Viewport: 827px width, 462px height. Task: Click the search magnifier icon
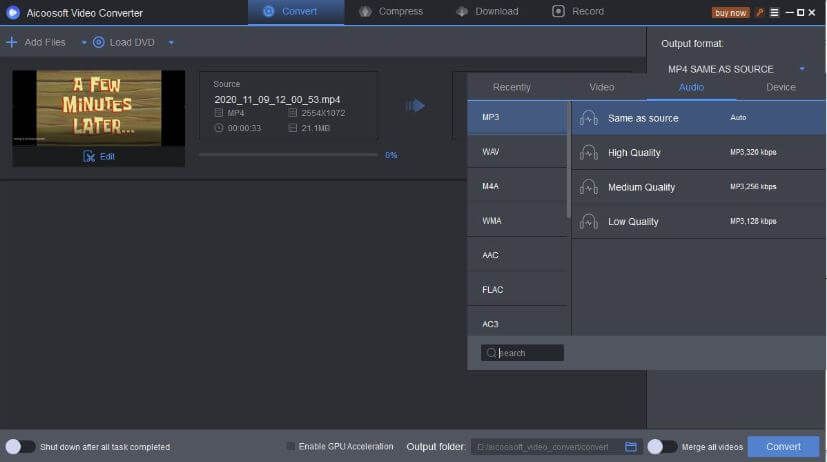click(x=491, y=353)
